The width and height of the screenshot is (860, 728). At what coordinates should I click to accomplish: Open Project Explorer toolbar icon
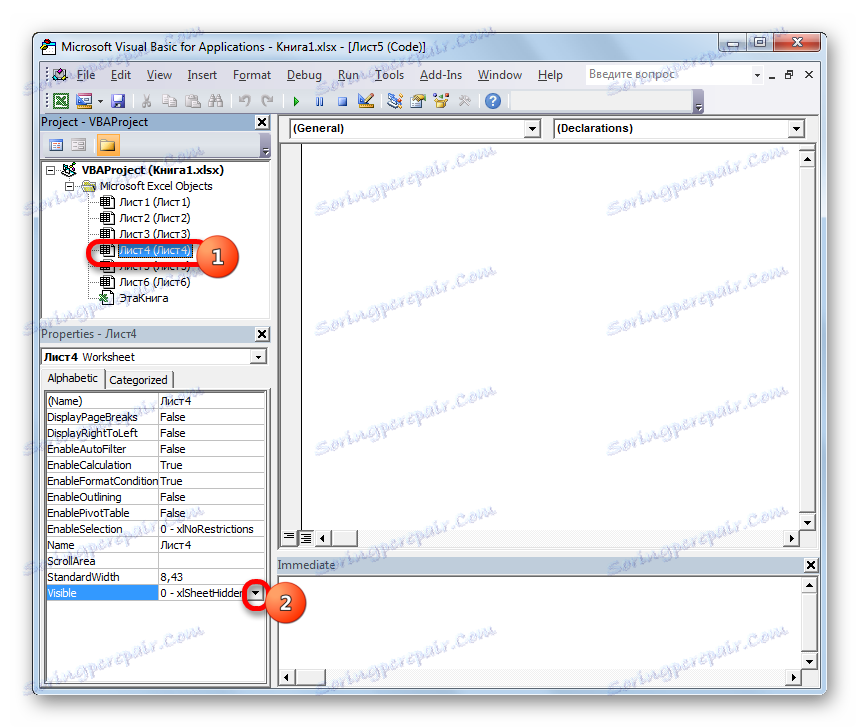[x=394, y=101]
